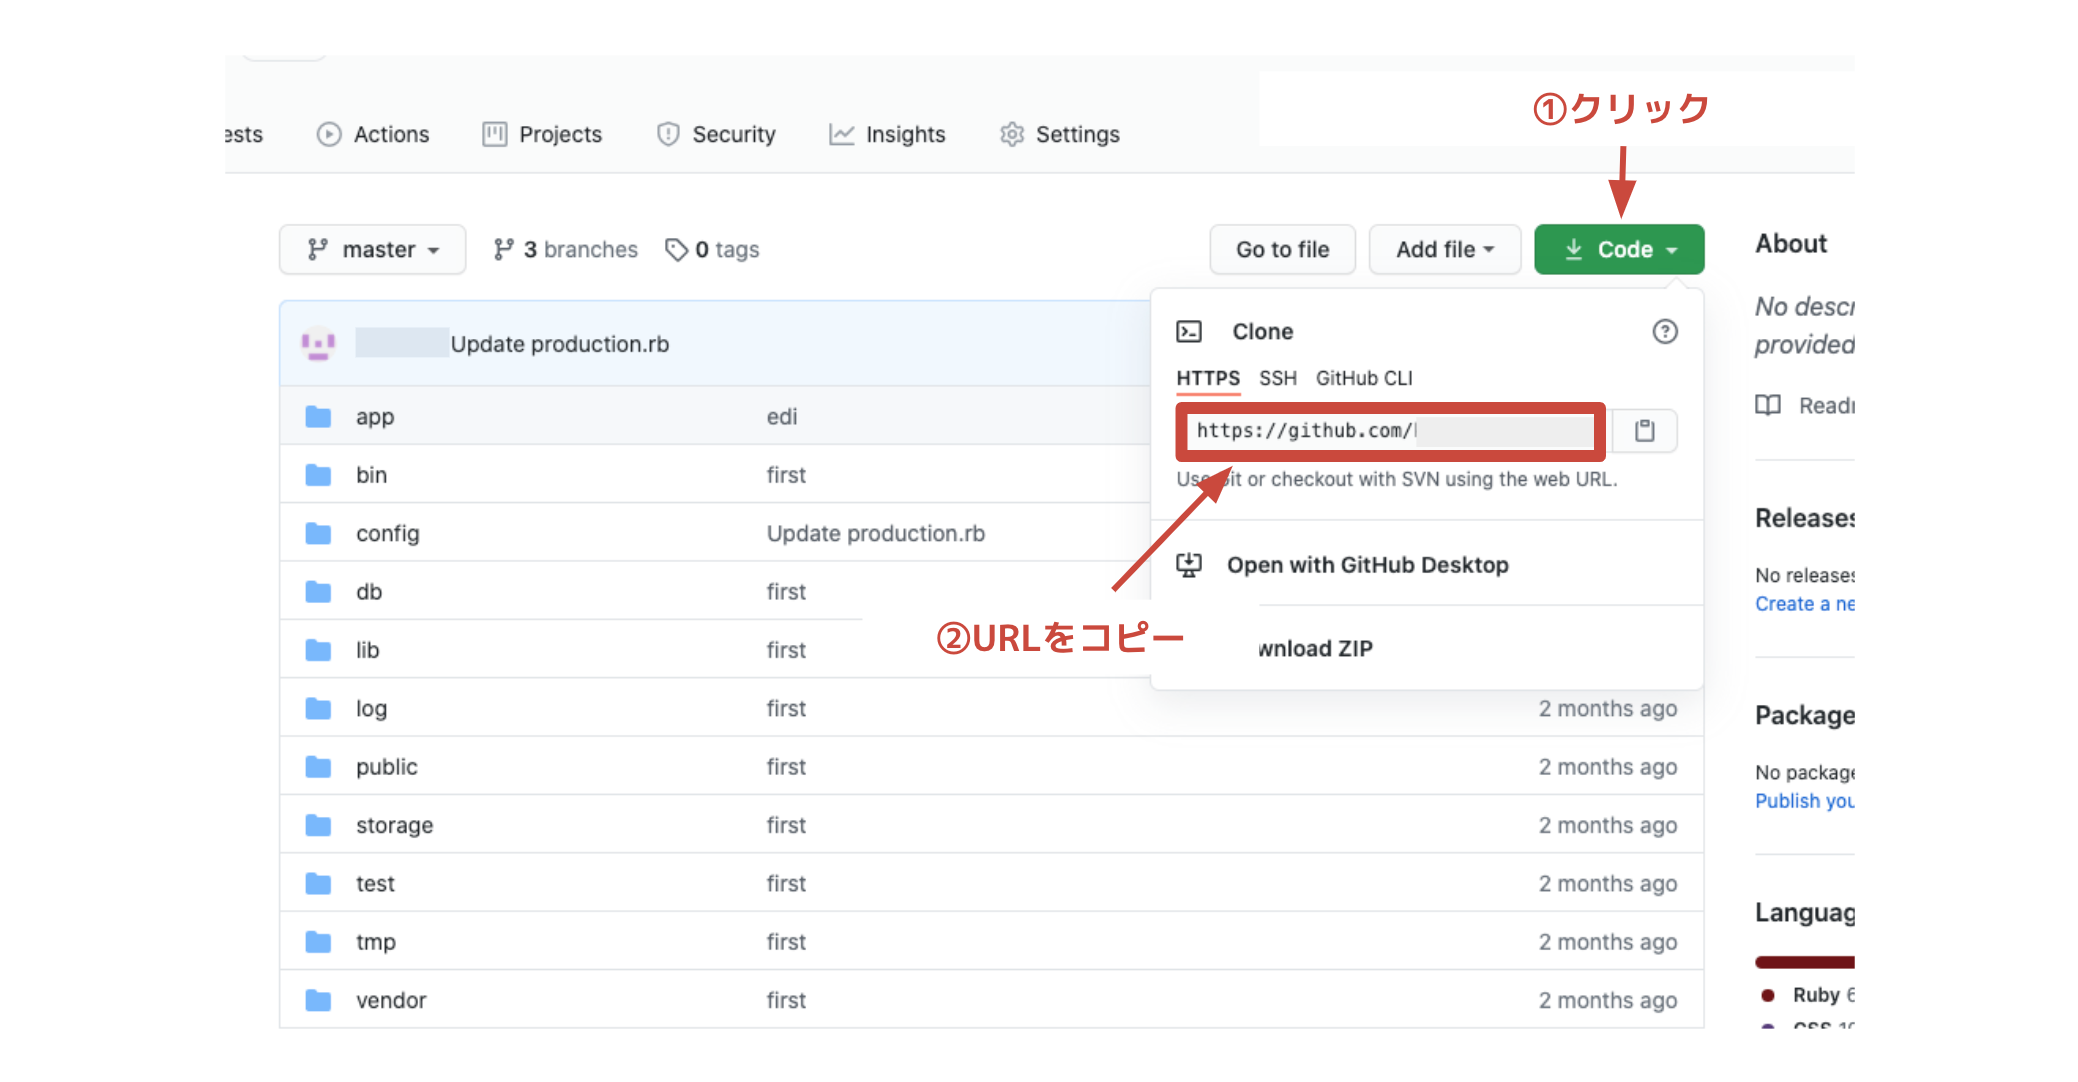Viewport: 2078px width, 1082px height.
Task: Click the Open with GitHub Desktop icon
Action: tap(1189, 565)
